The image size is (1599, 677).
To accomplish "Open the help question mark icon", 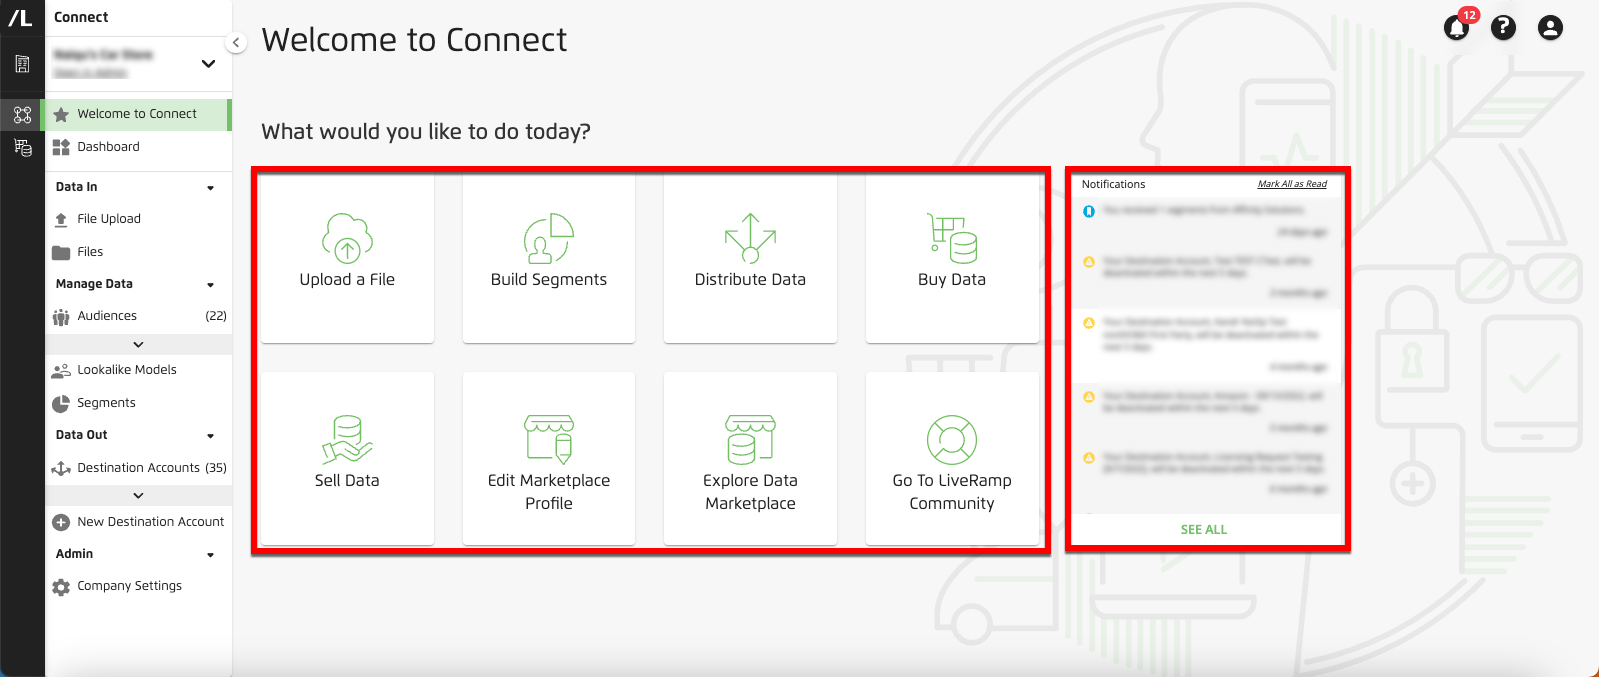I will point(1503,27).
